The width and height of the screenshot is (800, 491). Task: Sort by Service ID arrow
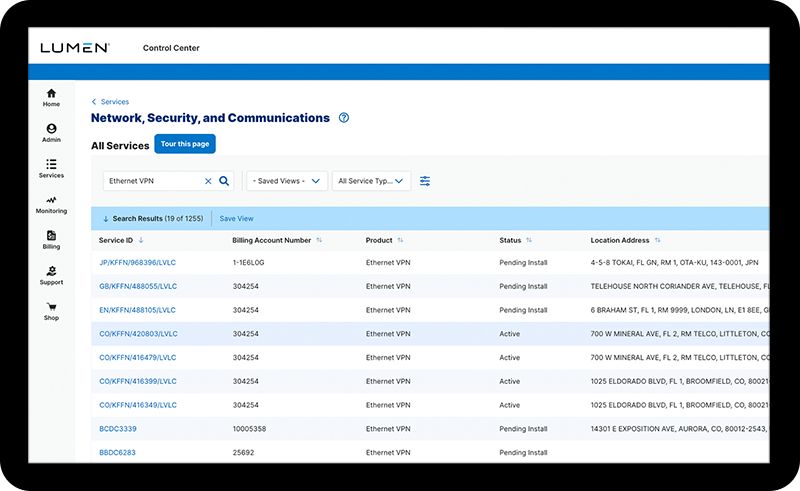[x=141, y=240]
